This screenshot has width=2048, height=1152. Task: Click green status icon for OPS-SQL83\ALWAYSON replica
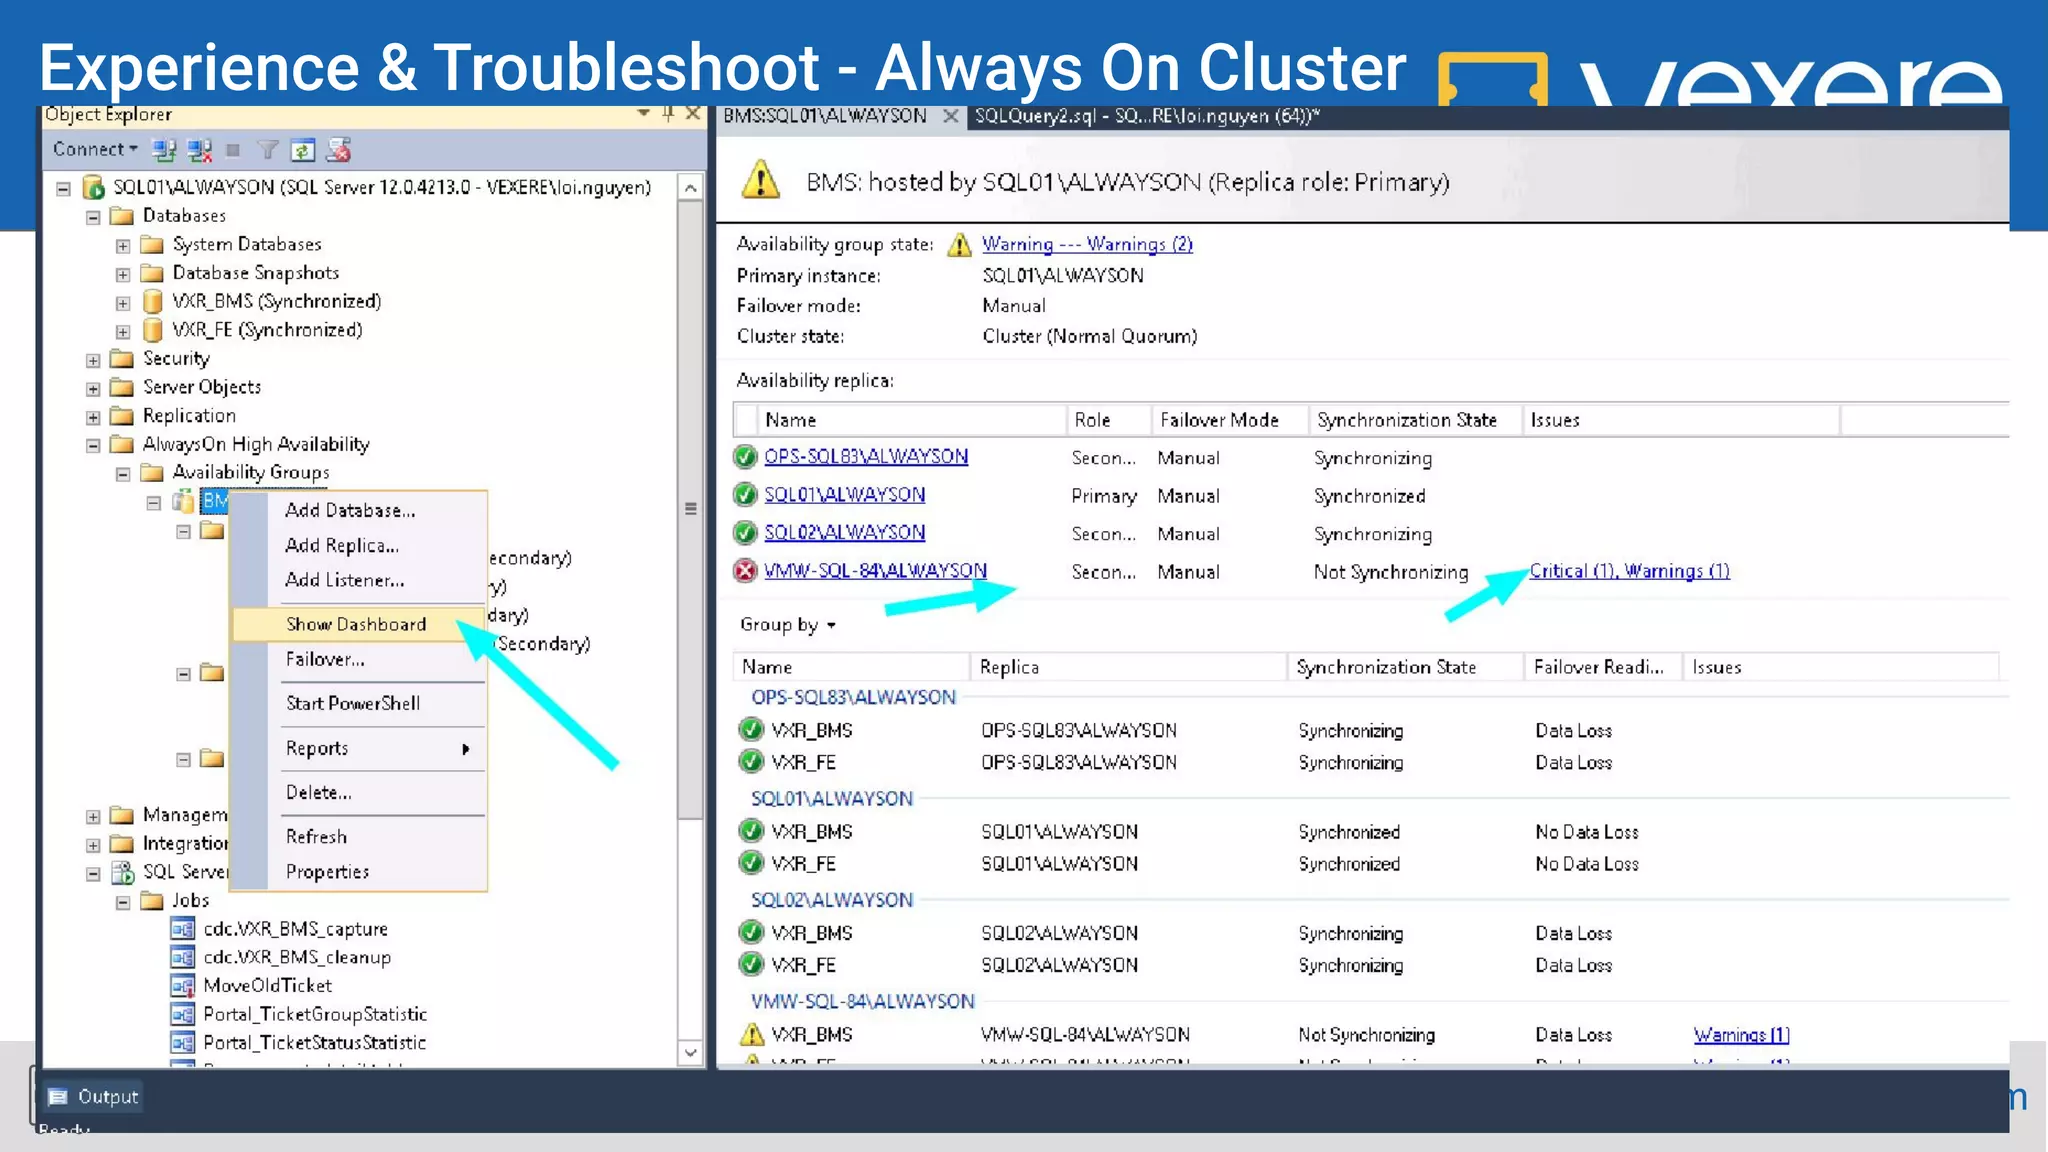(745, 457)
